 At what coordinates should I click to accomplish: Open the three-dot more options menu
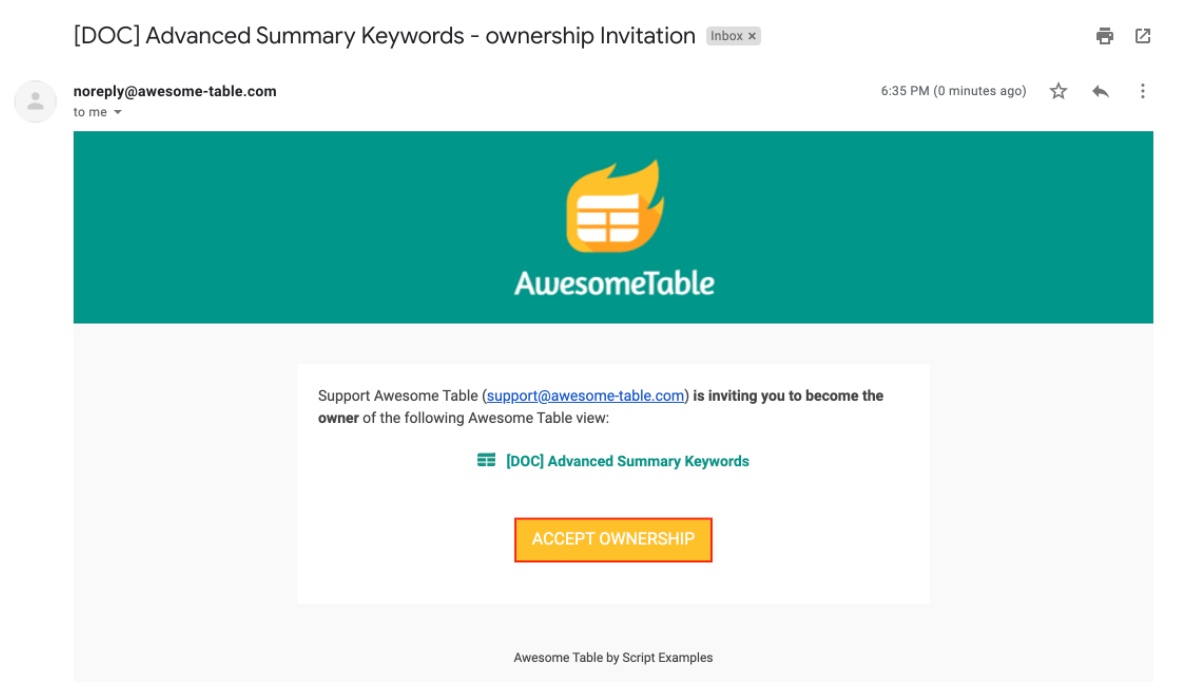pos(1142,91)
